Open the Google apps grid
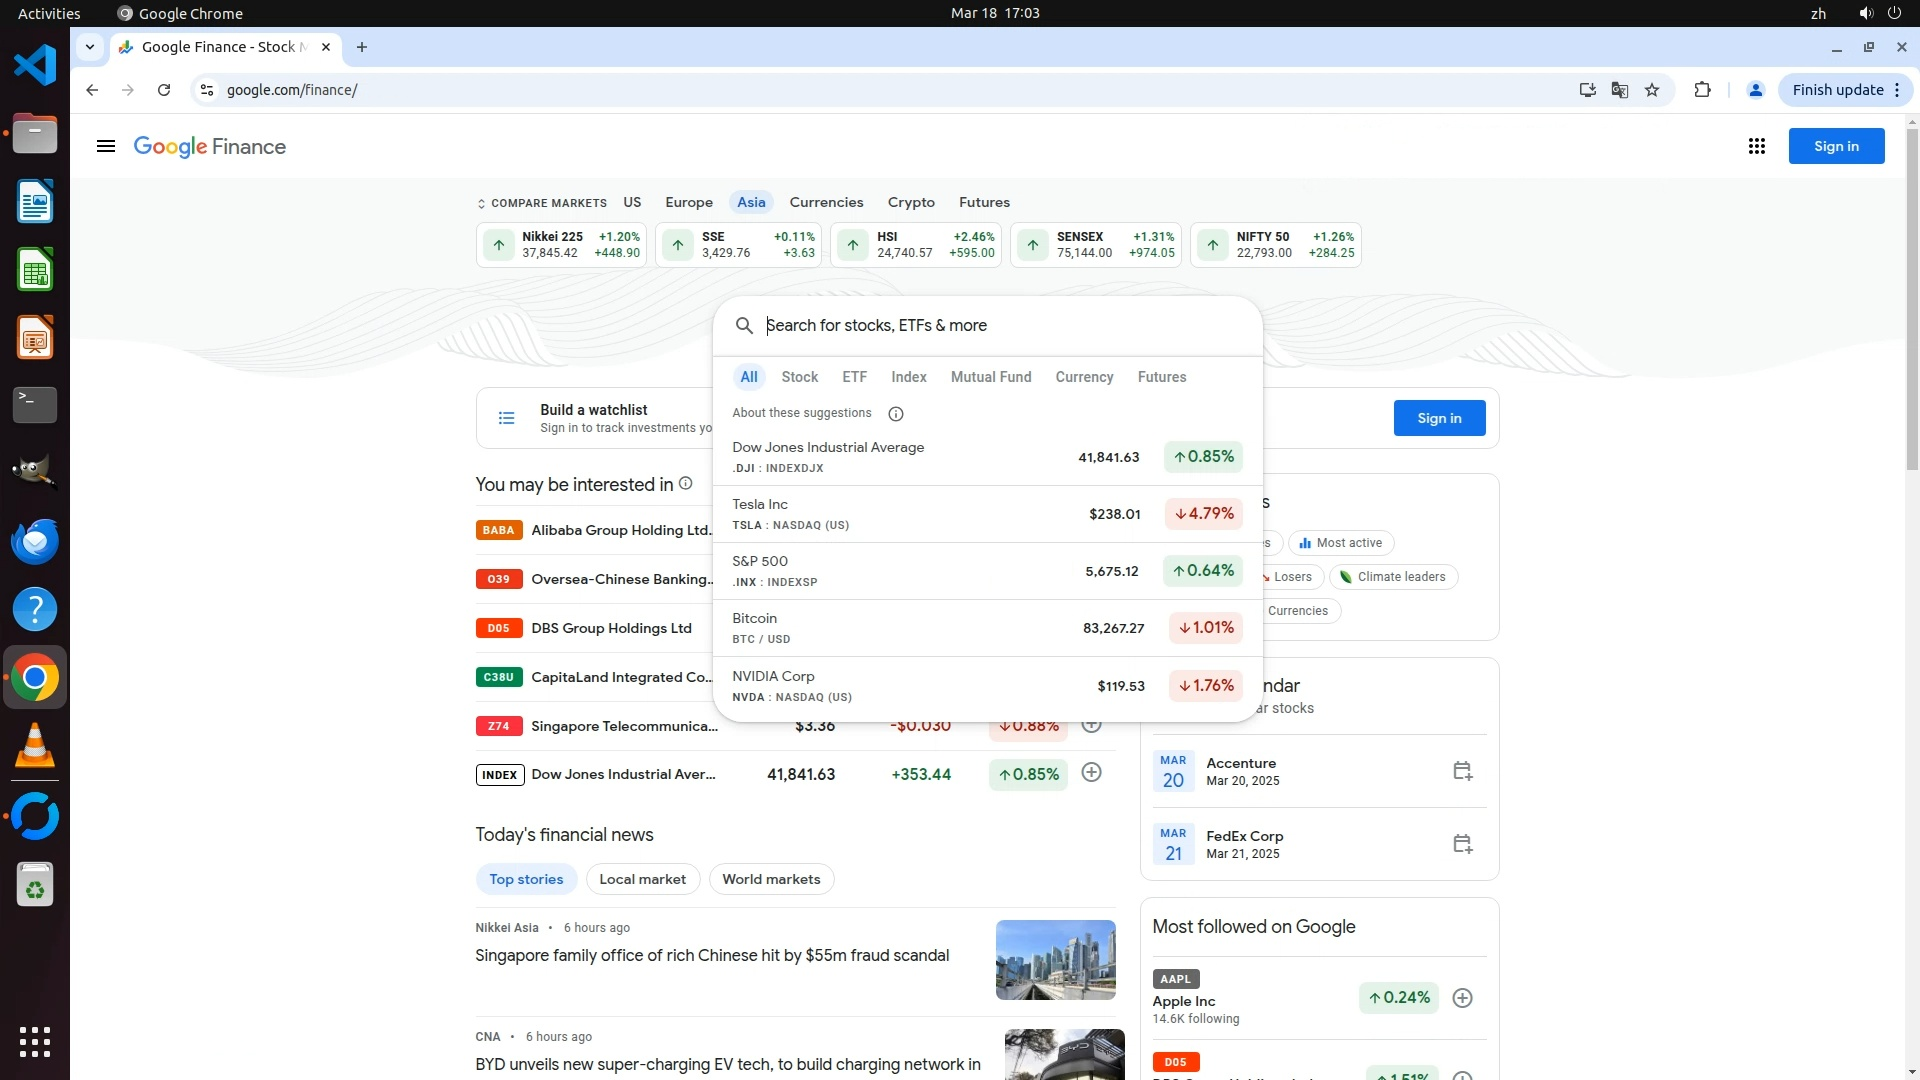Image resolution: width=1920 pixels, height=1080 pixels. click(x=1756, y=147)
